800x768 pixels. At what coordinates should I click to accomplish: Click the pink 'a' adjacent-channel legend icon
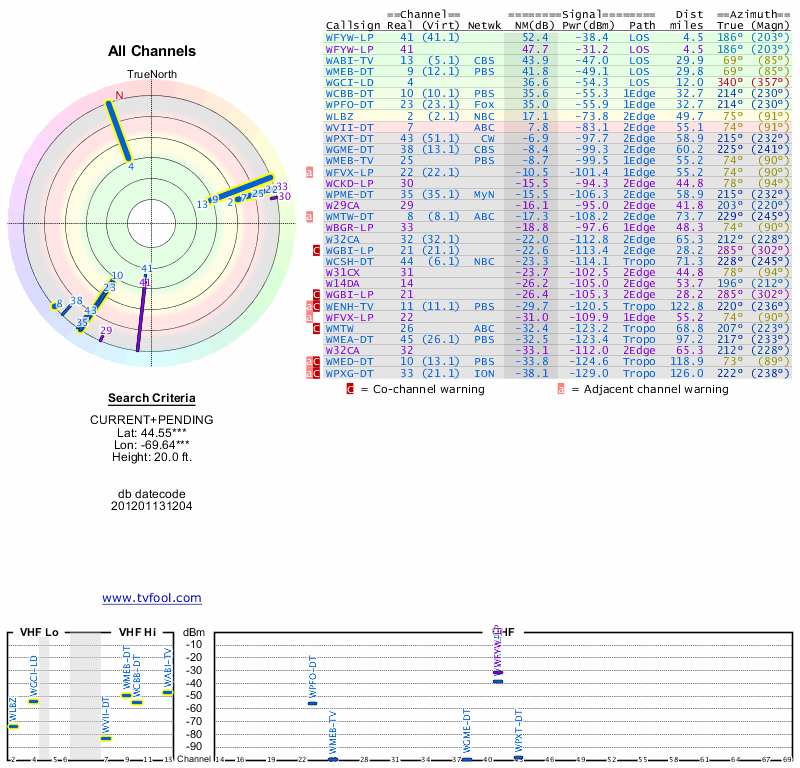pos(561,389)
